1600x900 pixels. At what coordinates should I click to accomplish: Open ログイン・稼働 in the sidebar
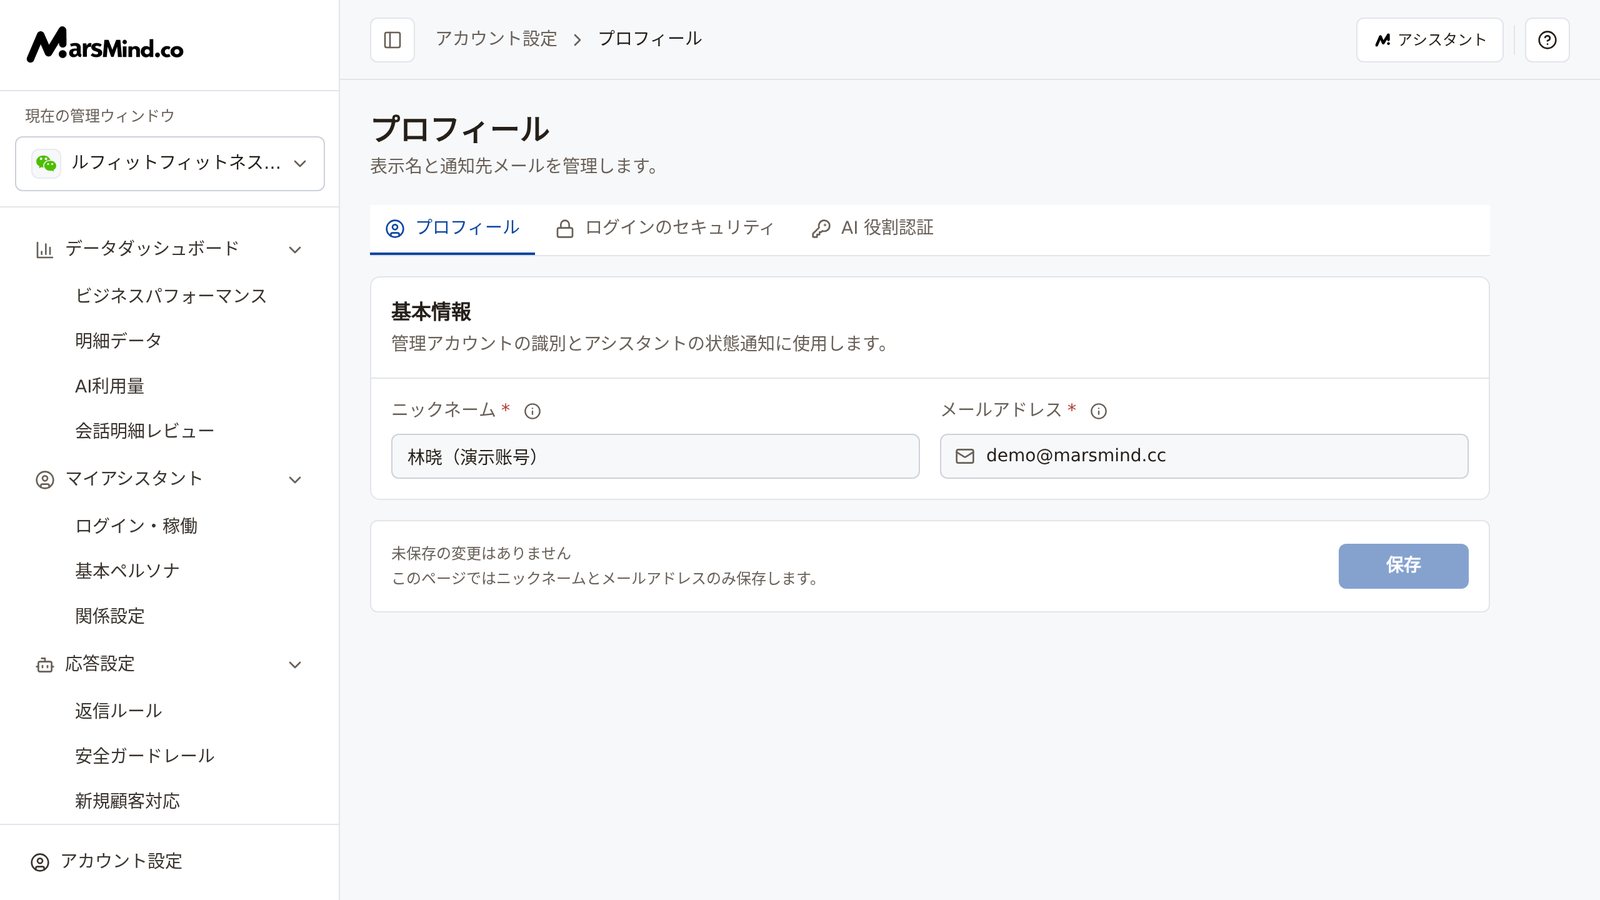tap(136, 526)
